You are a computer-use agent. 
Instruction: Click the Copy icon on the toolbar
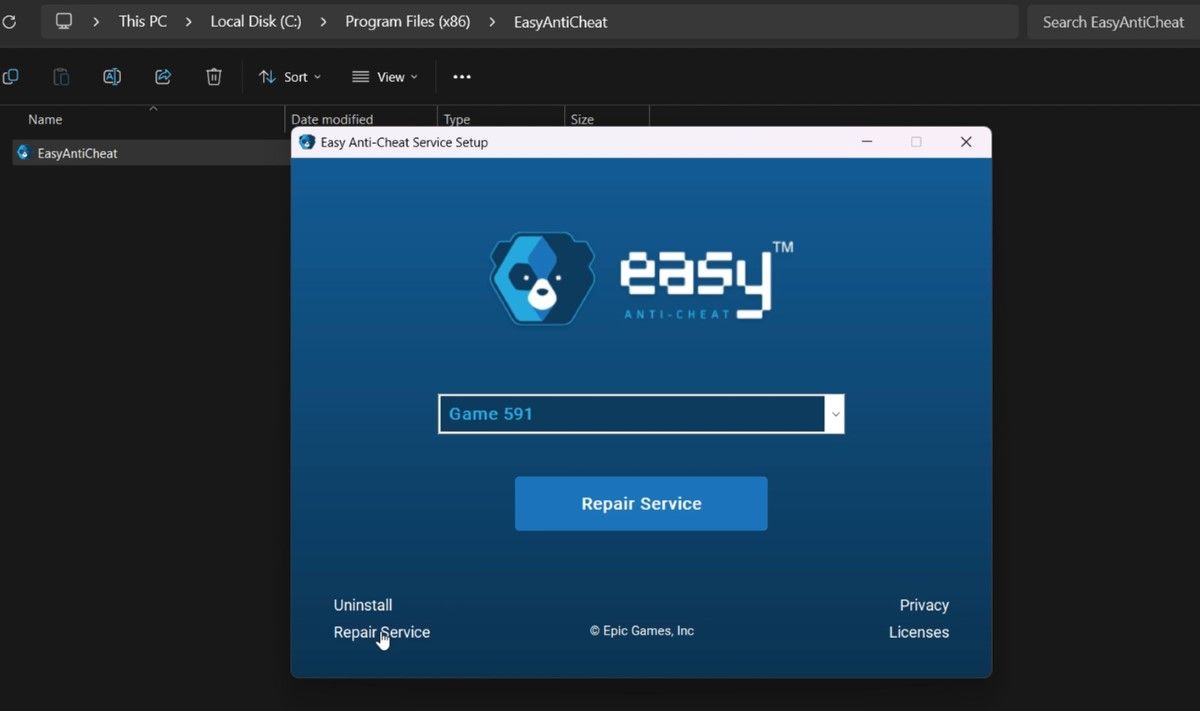point(10,76)
